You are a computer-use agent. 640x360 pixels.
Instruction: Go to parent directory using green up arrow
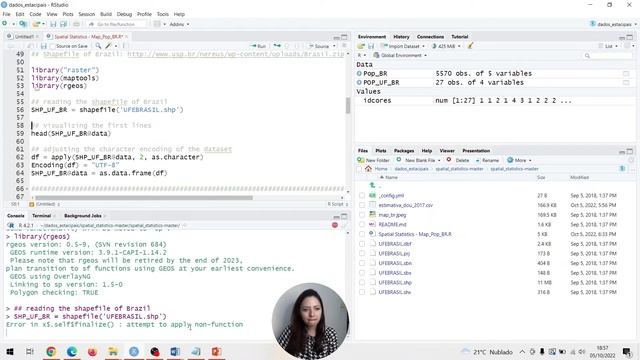372,186
